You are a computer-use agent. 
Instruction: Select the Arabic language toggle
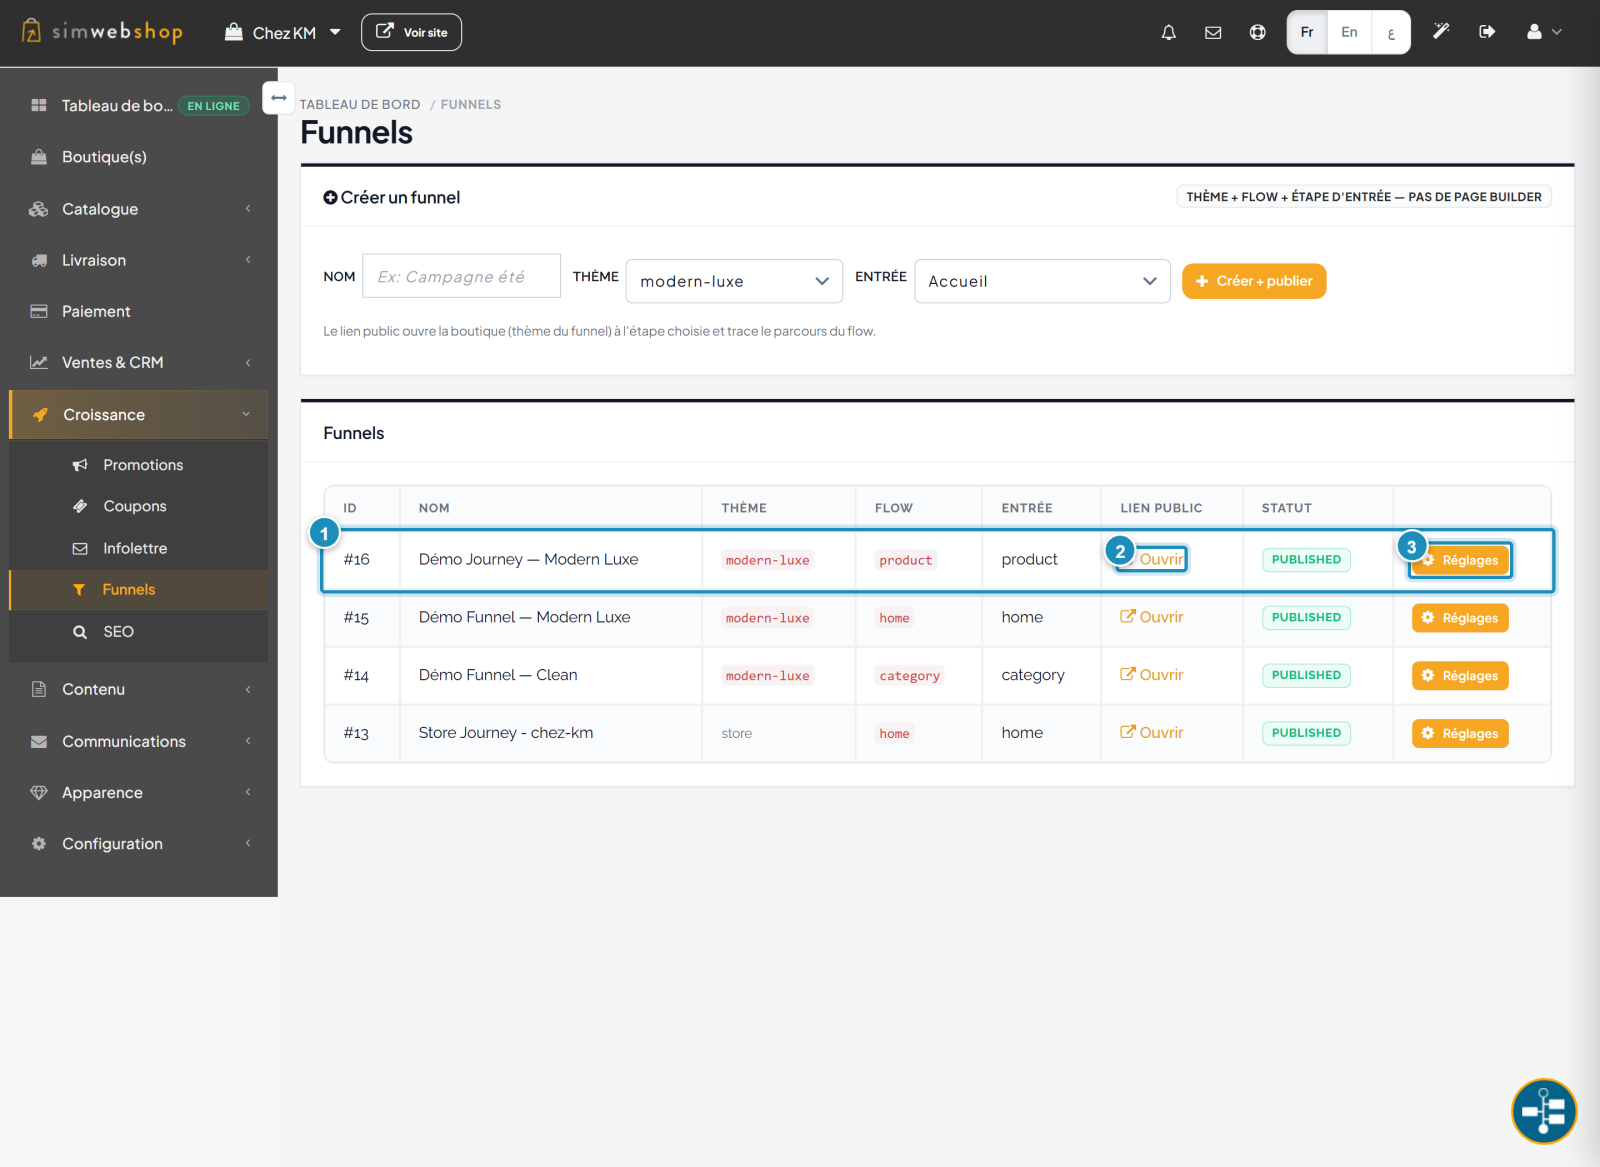1390,32
